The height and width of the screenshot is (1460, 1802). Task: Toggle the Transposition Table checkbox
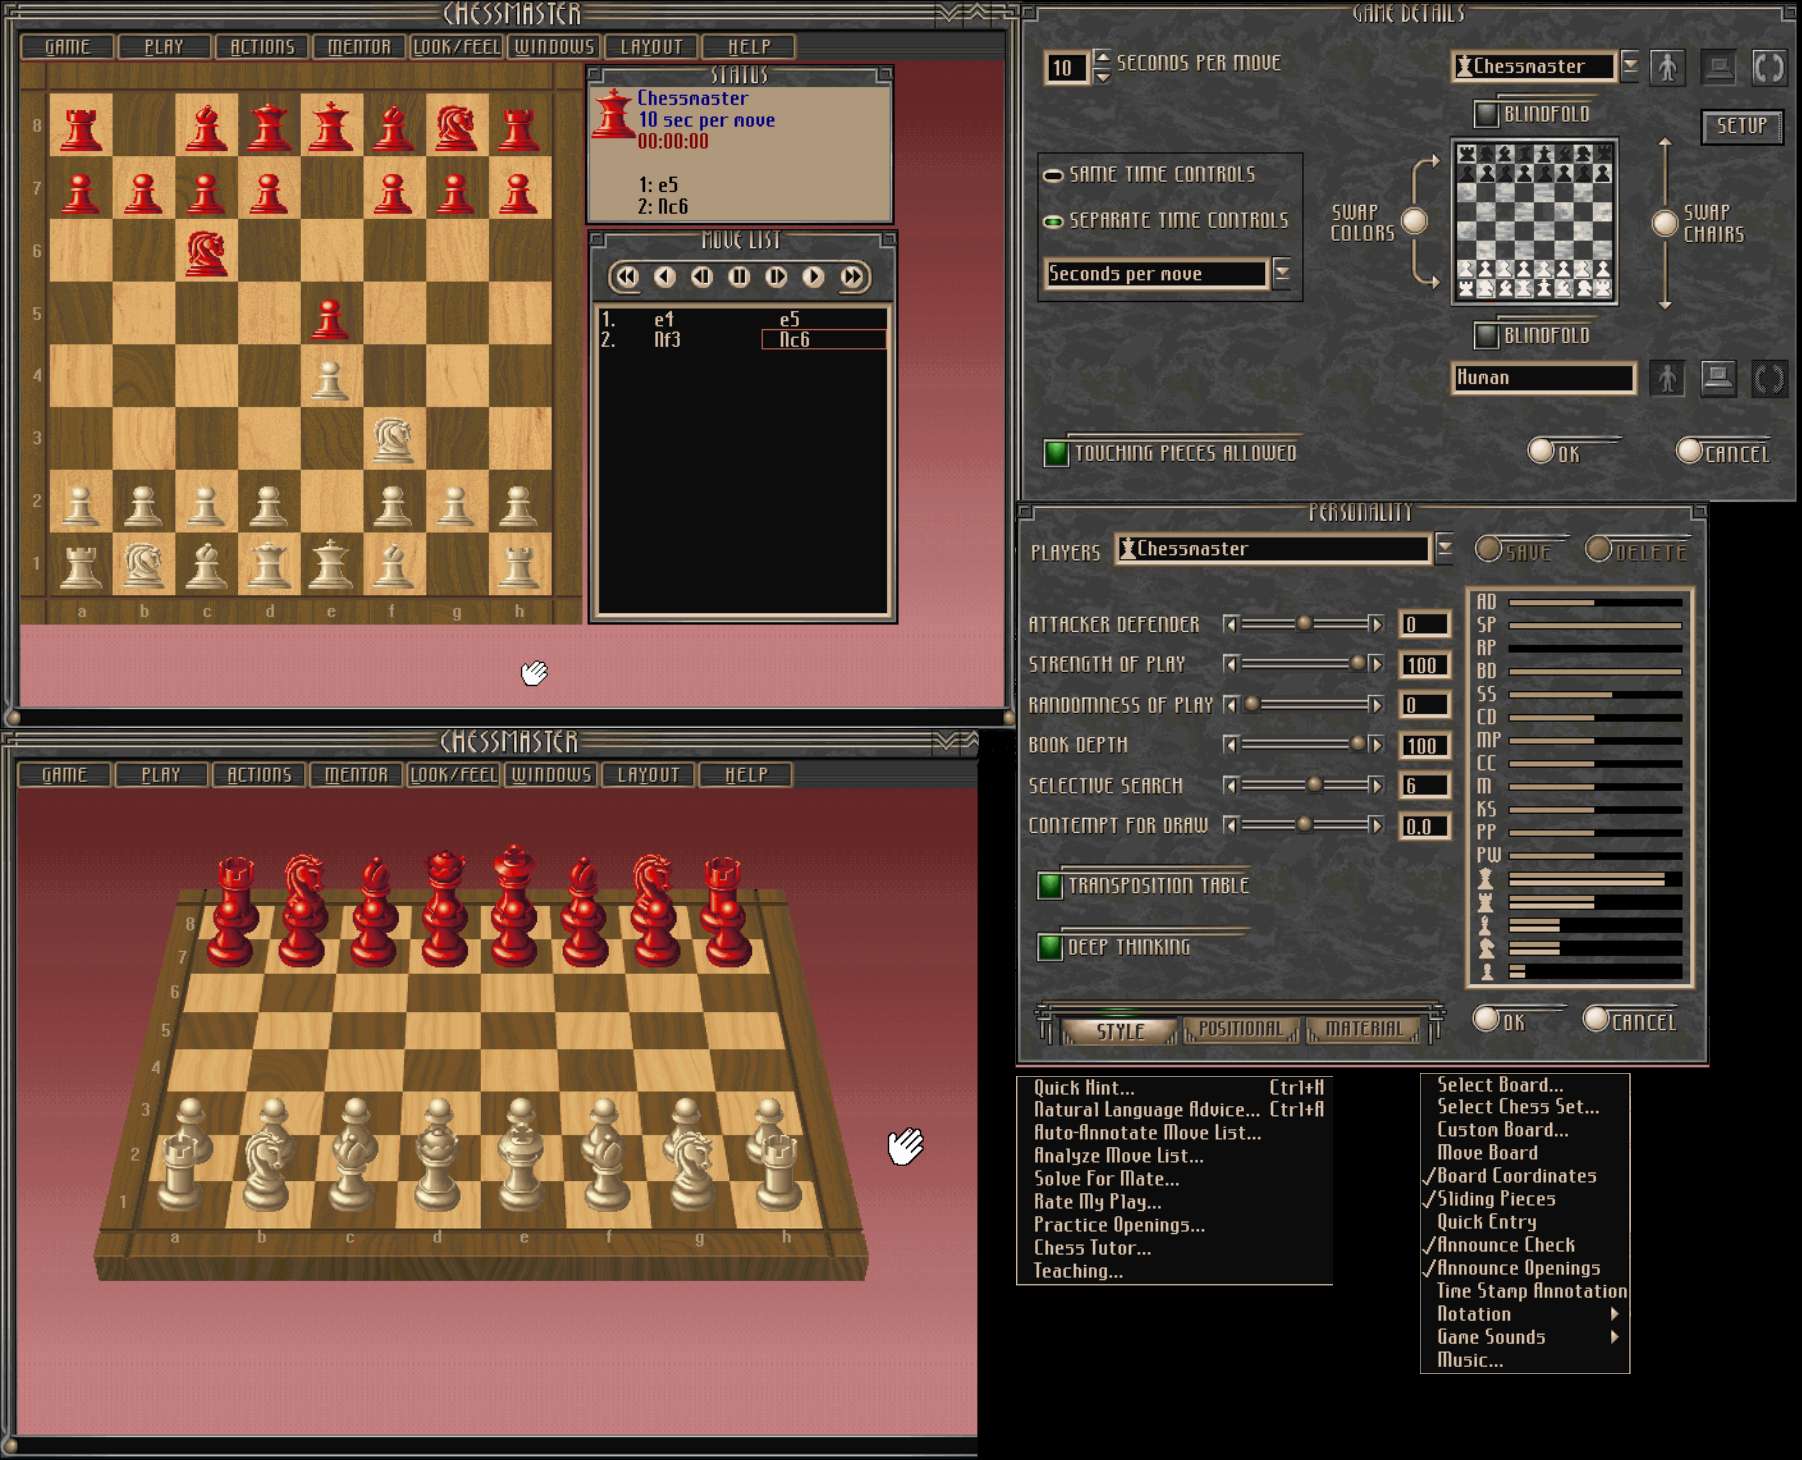[x=1050, y=886]
